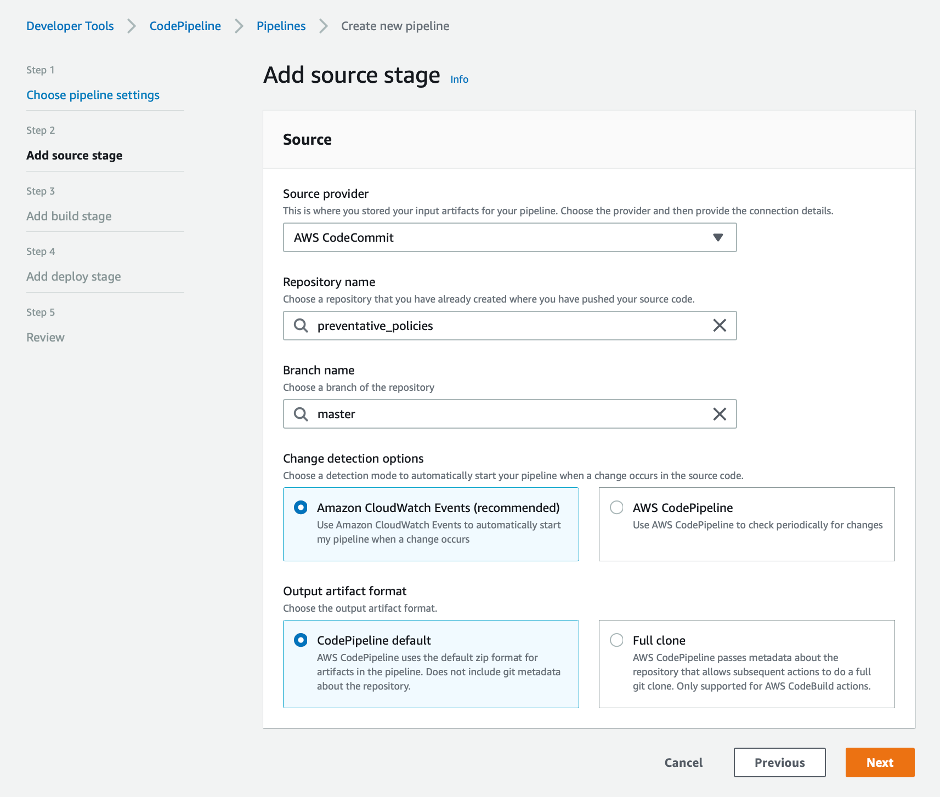Screen dimensions: 941x797
Task: Click inside the Repository name input field
Action: pos(500,325)
